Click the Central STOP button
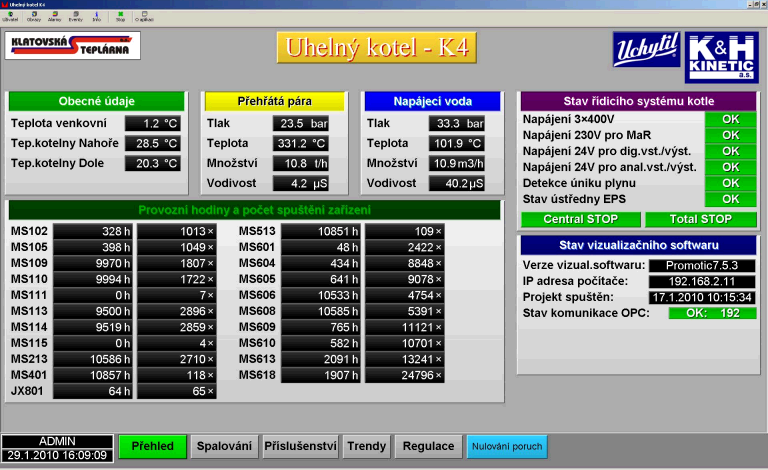This screenshot has height=470, width=768. [580, 219]
